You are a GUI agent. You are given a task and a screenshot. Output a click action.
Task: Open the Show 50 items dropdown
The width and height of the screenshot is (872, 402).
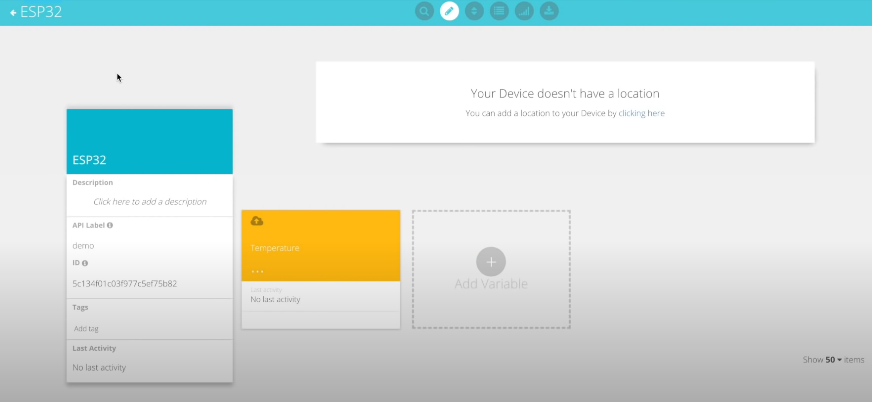(833, 360)
